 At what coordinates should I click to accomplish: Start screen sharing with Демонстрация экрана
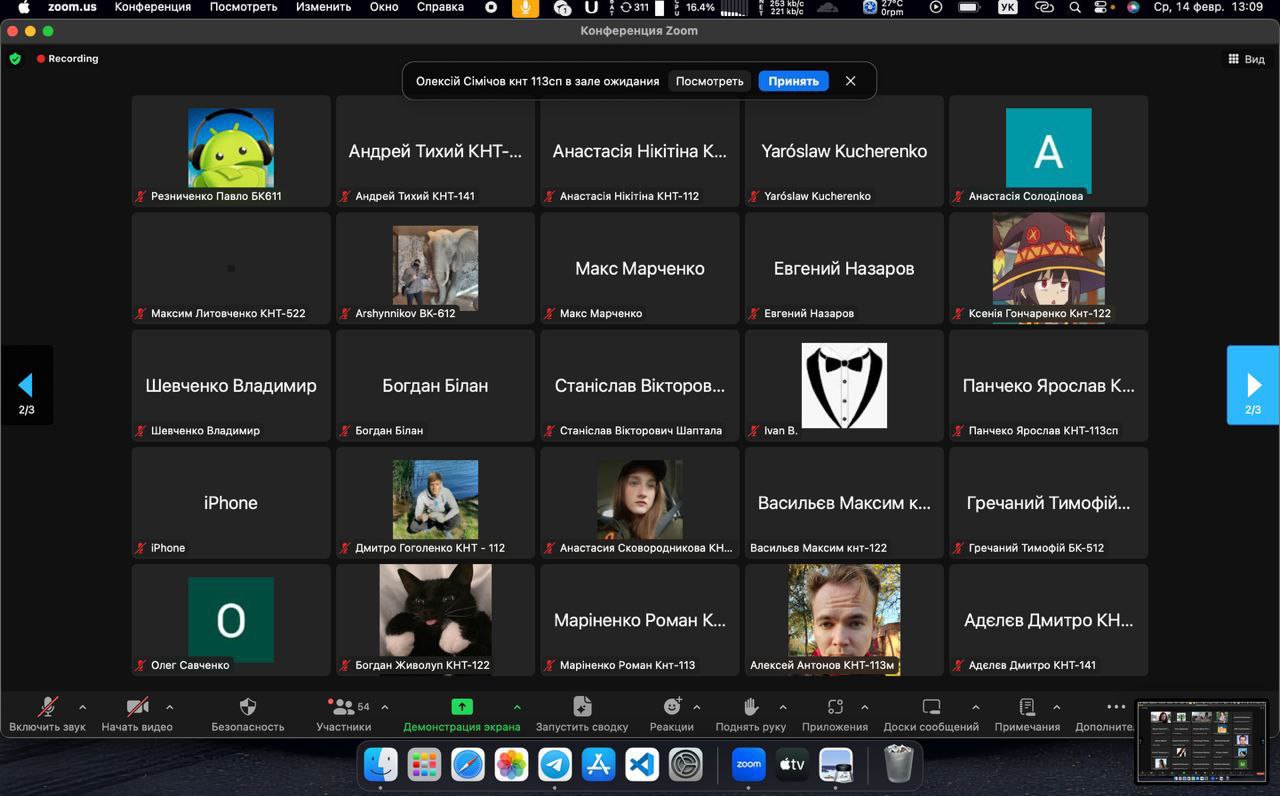(461, 715)
